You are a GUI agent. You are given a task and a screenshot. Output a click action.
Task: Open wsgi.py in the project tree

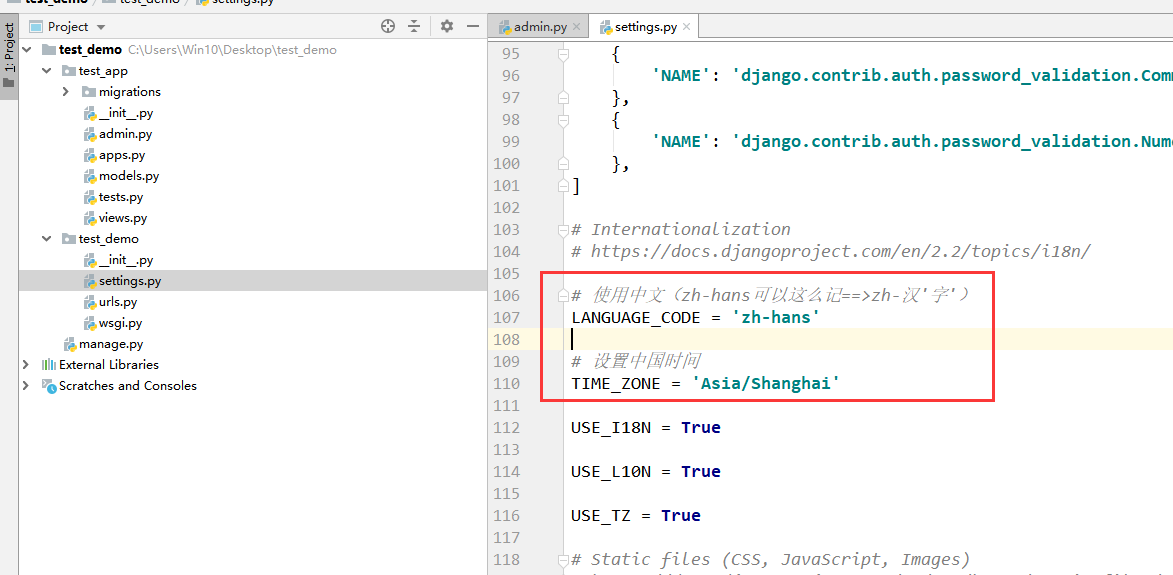pos(120,323)
